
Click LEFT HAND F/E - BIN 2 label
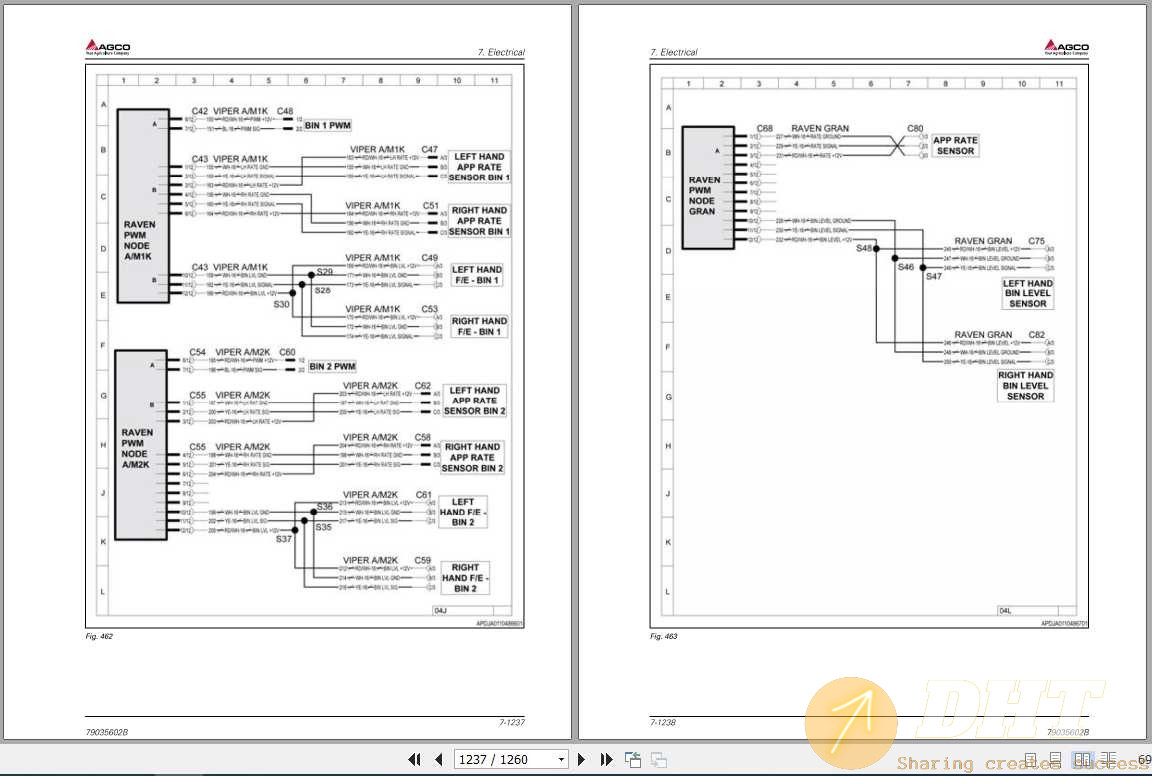[x=463, y=512]
